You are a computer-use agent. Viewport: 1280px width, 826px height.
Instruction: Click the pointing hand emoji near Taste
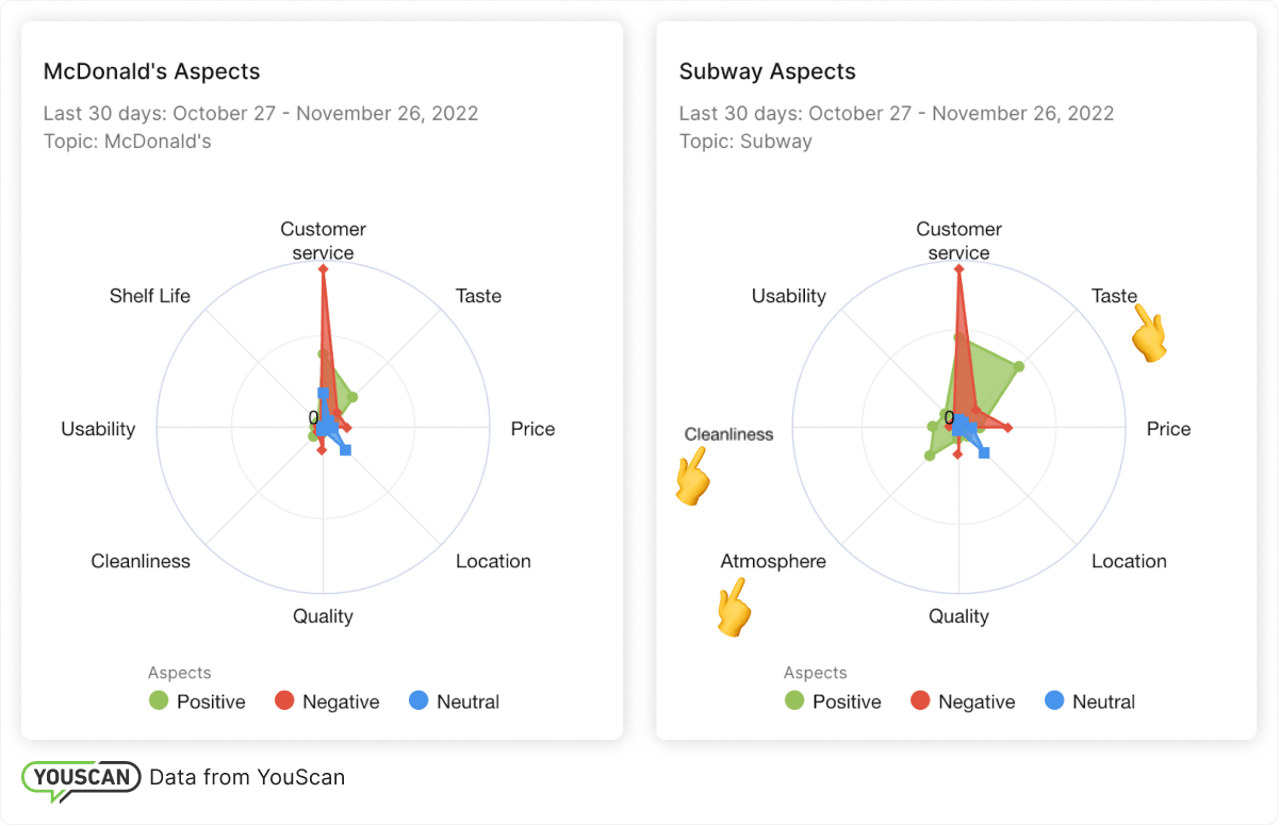(x=1149, y=333)
